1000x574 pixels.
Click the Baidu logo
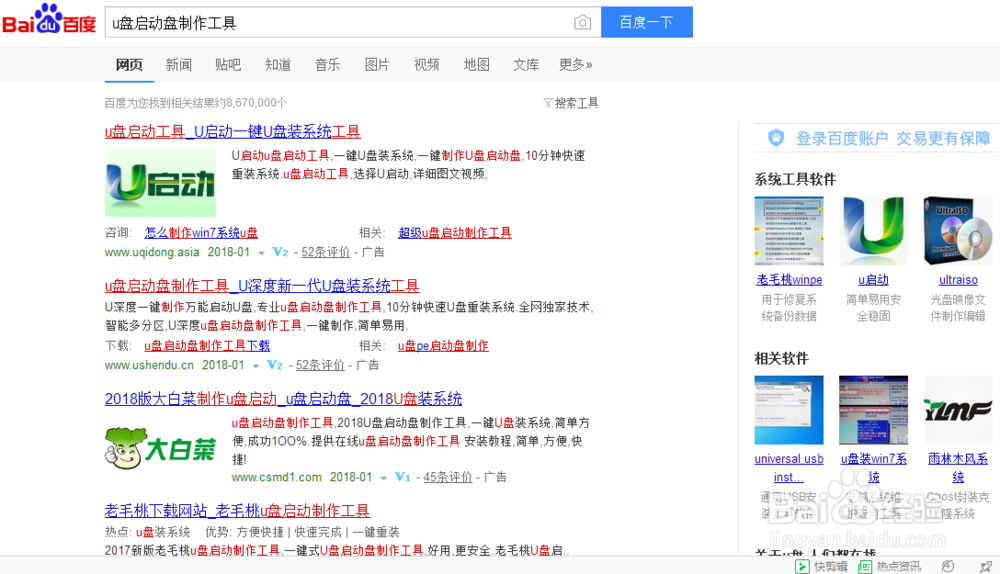click(x=49, y=19)
